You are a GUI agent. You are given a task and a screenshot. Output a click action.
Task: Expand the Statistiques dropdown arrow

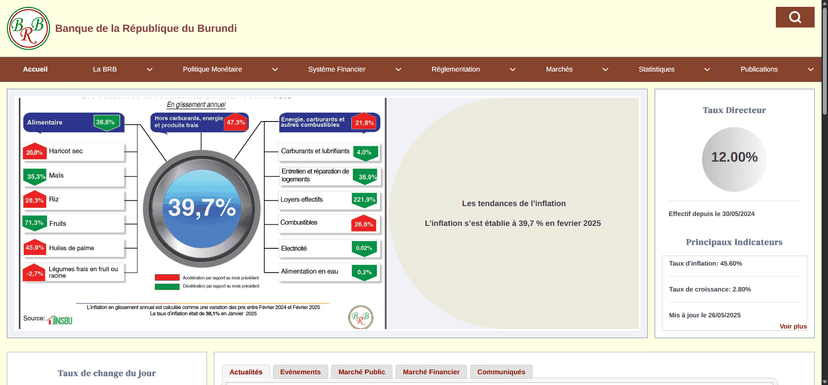(707, 69)
